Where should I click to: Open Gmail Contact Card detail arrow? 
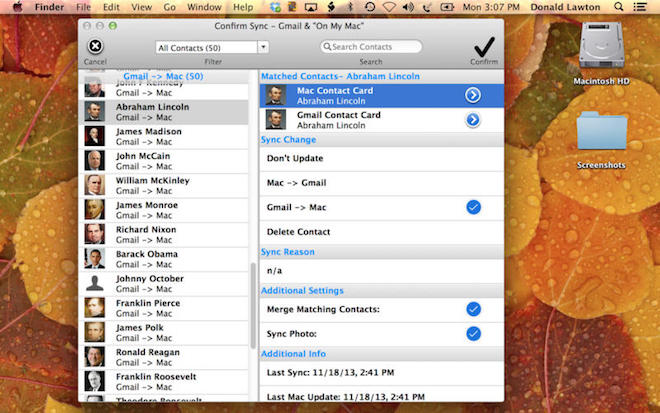(473, 120)
